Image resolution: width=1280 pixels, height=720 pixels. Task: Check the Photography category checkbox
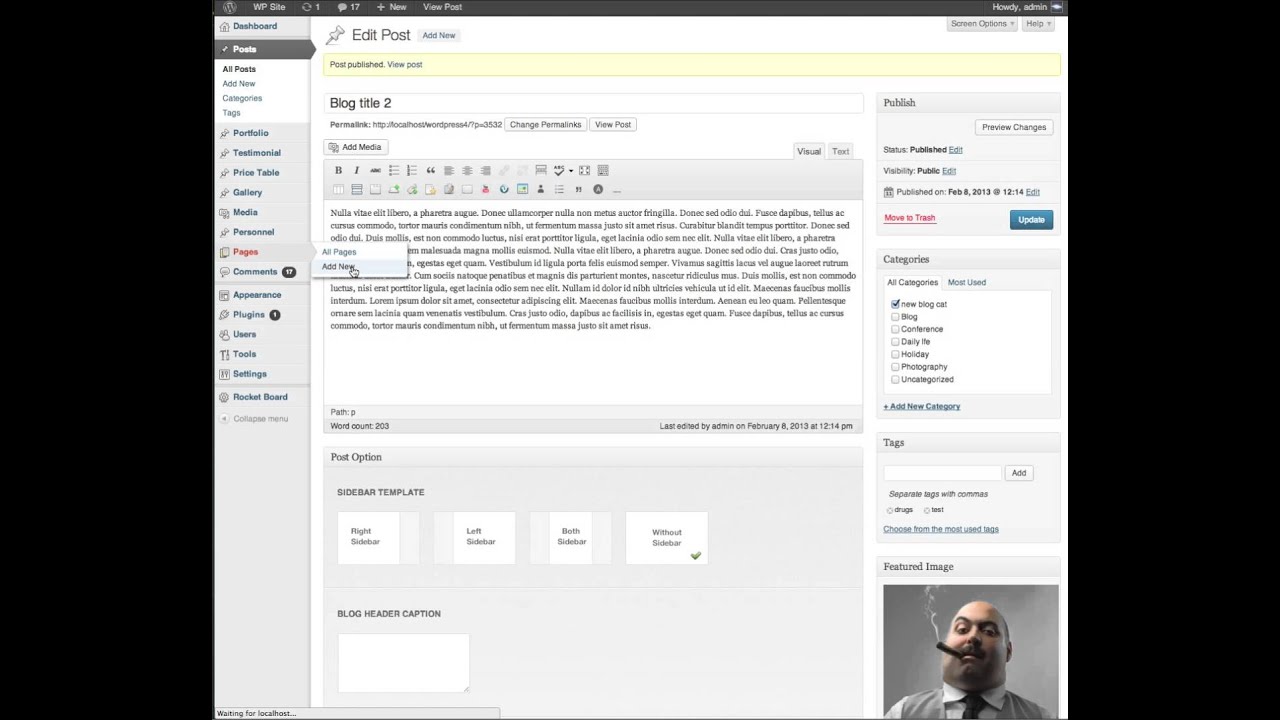click(x=895, y=367)
